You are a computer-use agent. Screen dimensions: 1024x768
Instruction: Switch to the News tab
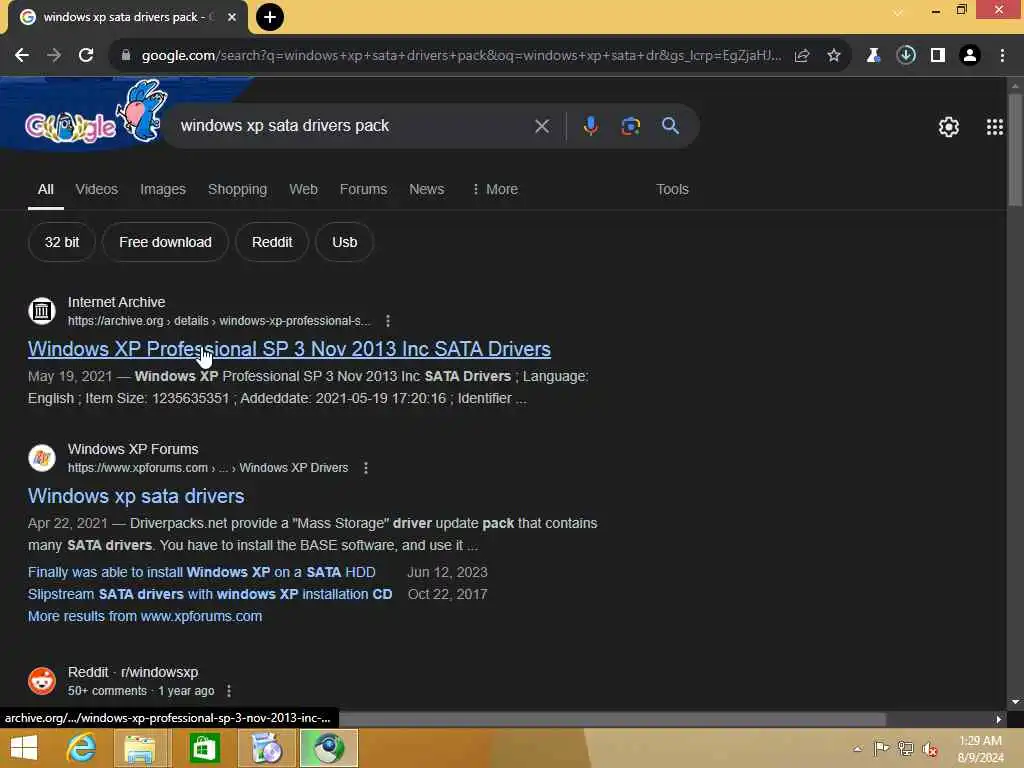426,189
